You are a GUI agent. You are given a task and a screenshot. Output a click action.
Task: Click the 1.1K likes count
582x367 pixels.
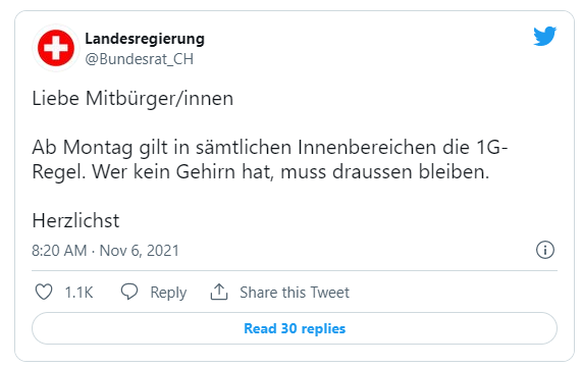(79, 292)
